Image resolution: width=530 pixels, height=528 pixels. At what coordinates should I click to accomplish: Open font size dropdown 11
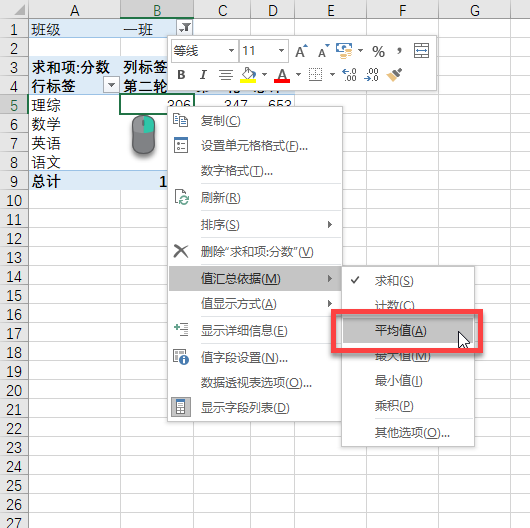(x=281, y=51)
